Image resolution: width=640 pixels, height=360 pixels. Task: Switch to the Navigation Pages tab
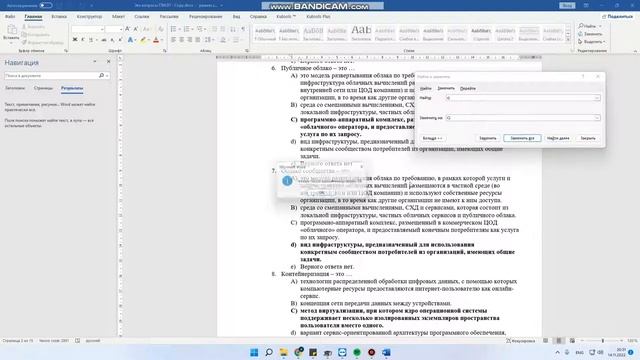pyautogui.click(x=43, y=88)
